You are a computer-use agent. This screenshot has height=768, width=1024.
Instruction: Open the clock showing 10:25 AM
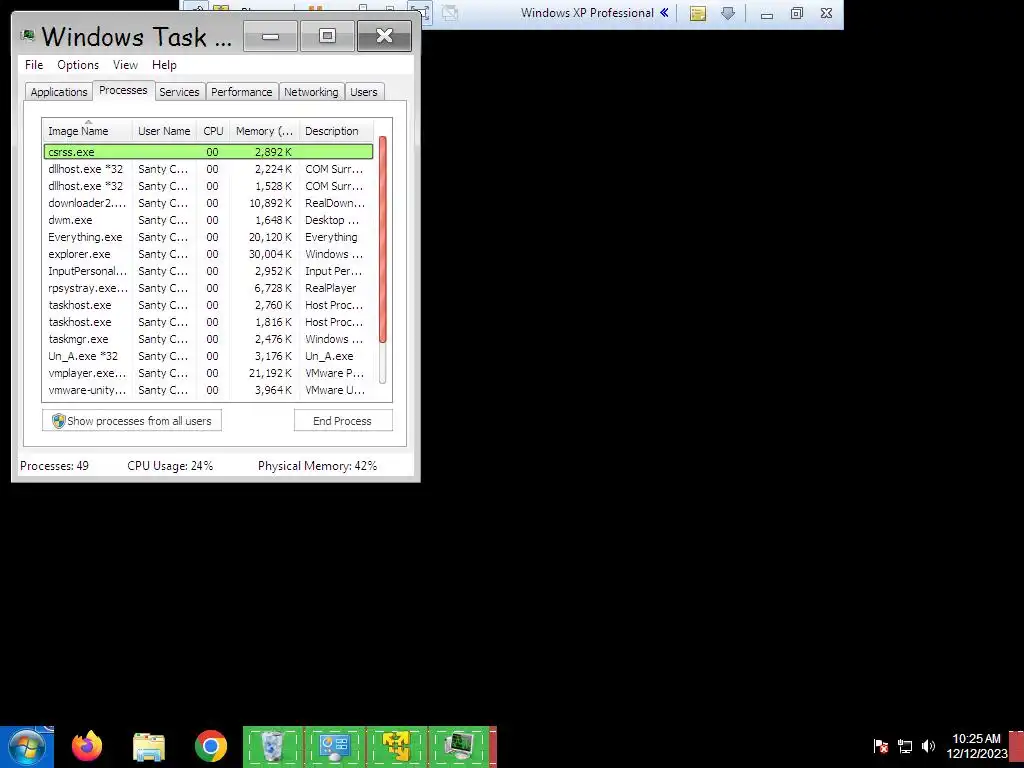[x=976, y=746]
